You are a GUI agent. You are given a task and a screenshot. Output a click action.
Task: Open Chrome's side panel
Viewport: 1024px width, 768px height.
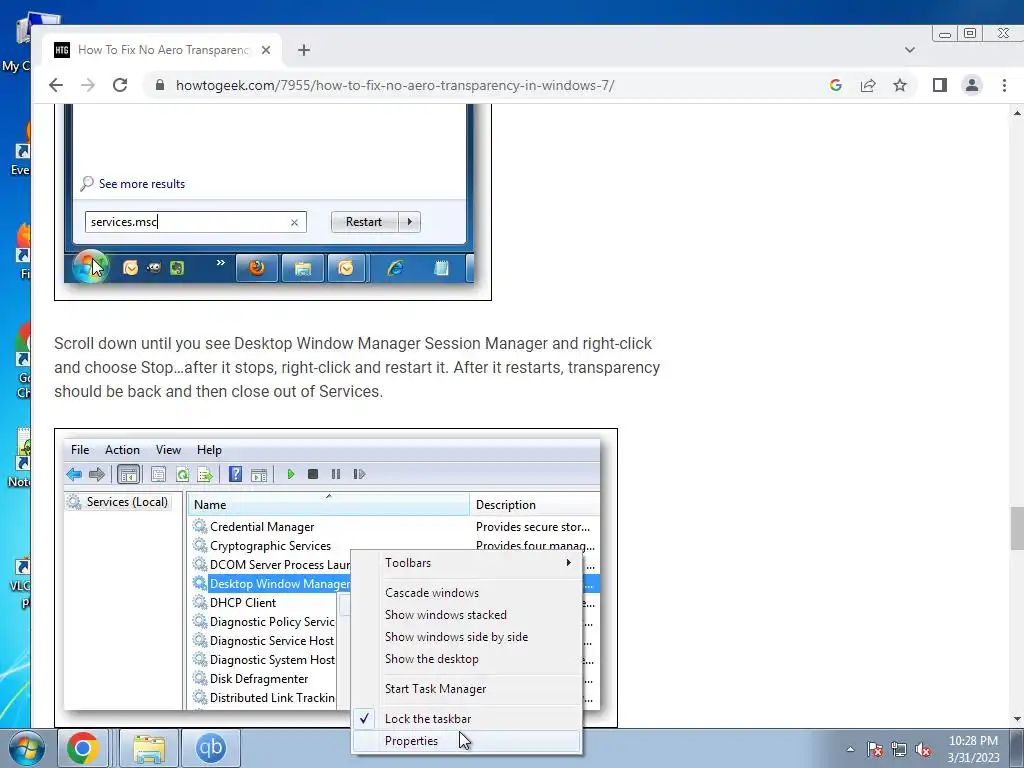(x=939, y=85)
